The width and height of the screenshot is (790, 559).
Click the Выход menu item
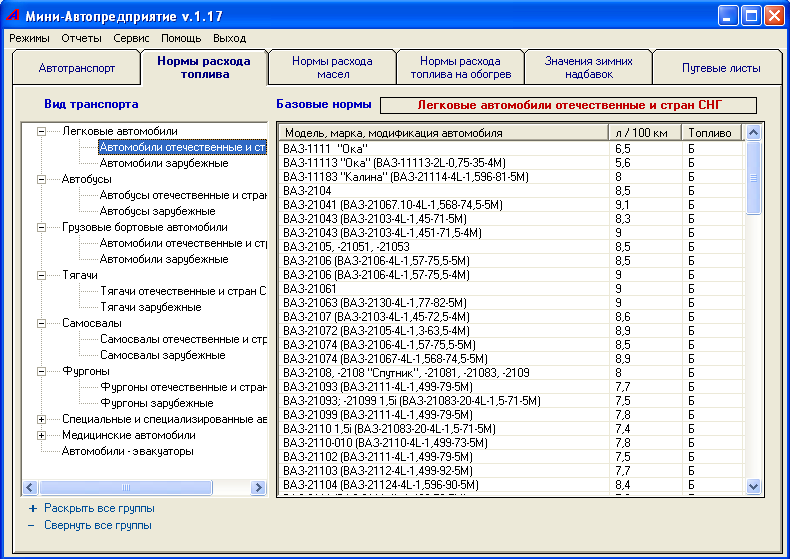point(229,38)
